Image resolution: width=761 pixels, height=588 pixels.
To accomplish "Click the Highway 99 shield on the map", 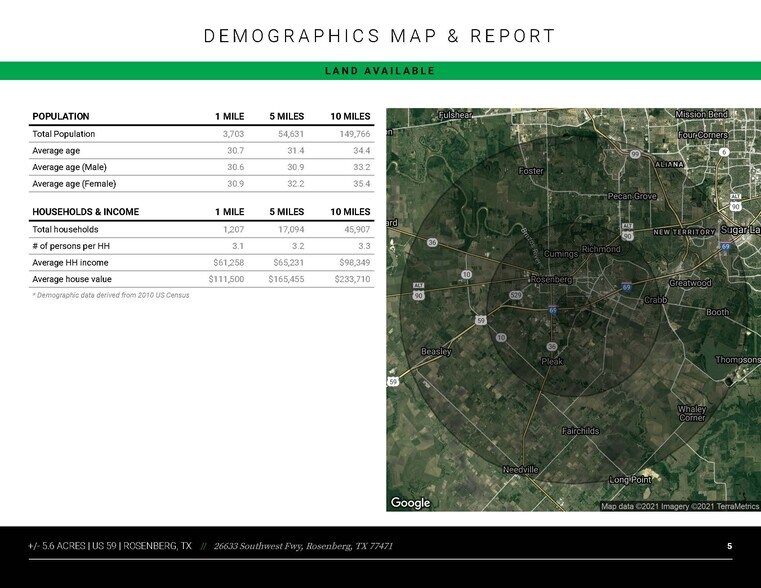I will pos(635,154).
